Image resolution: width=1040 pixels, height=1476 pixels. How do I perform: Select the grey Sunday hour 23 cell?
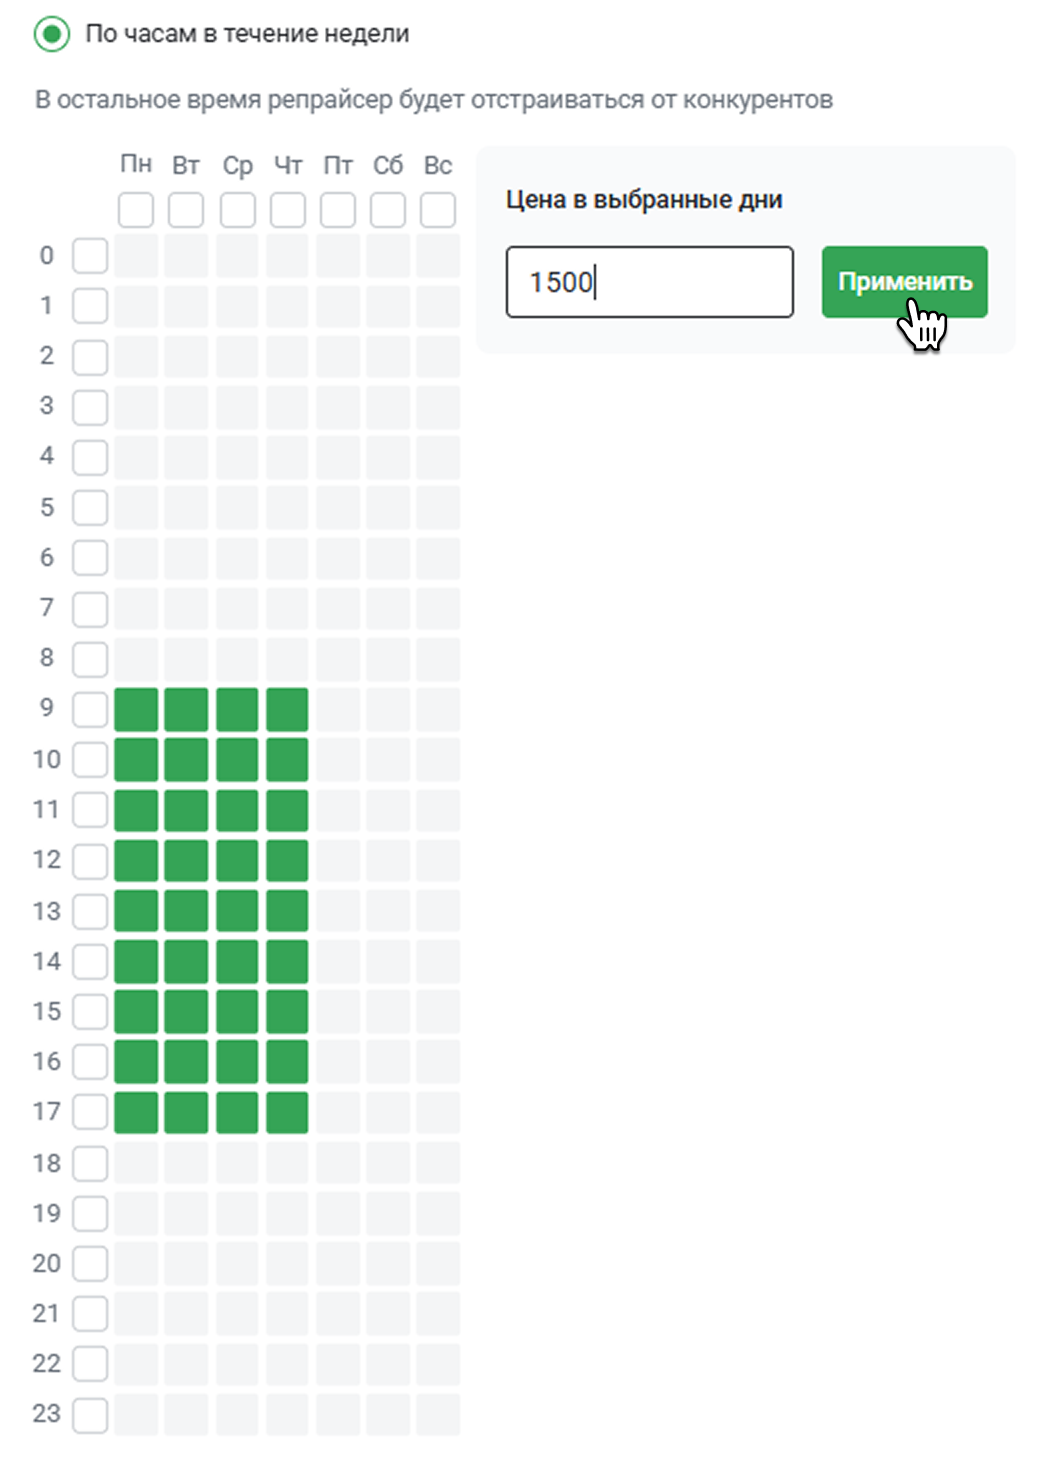point(438,1415)
